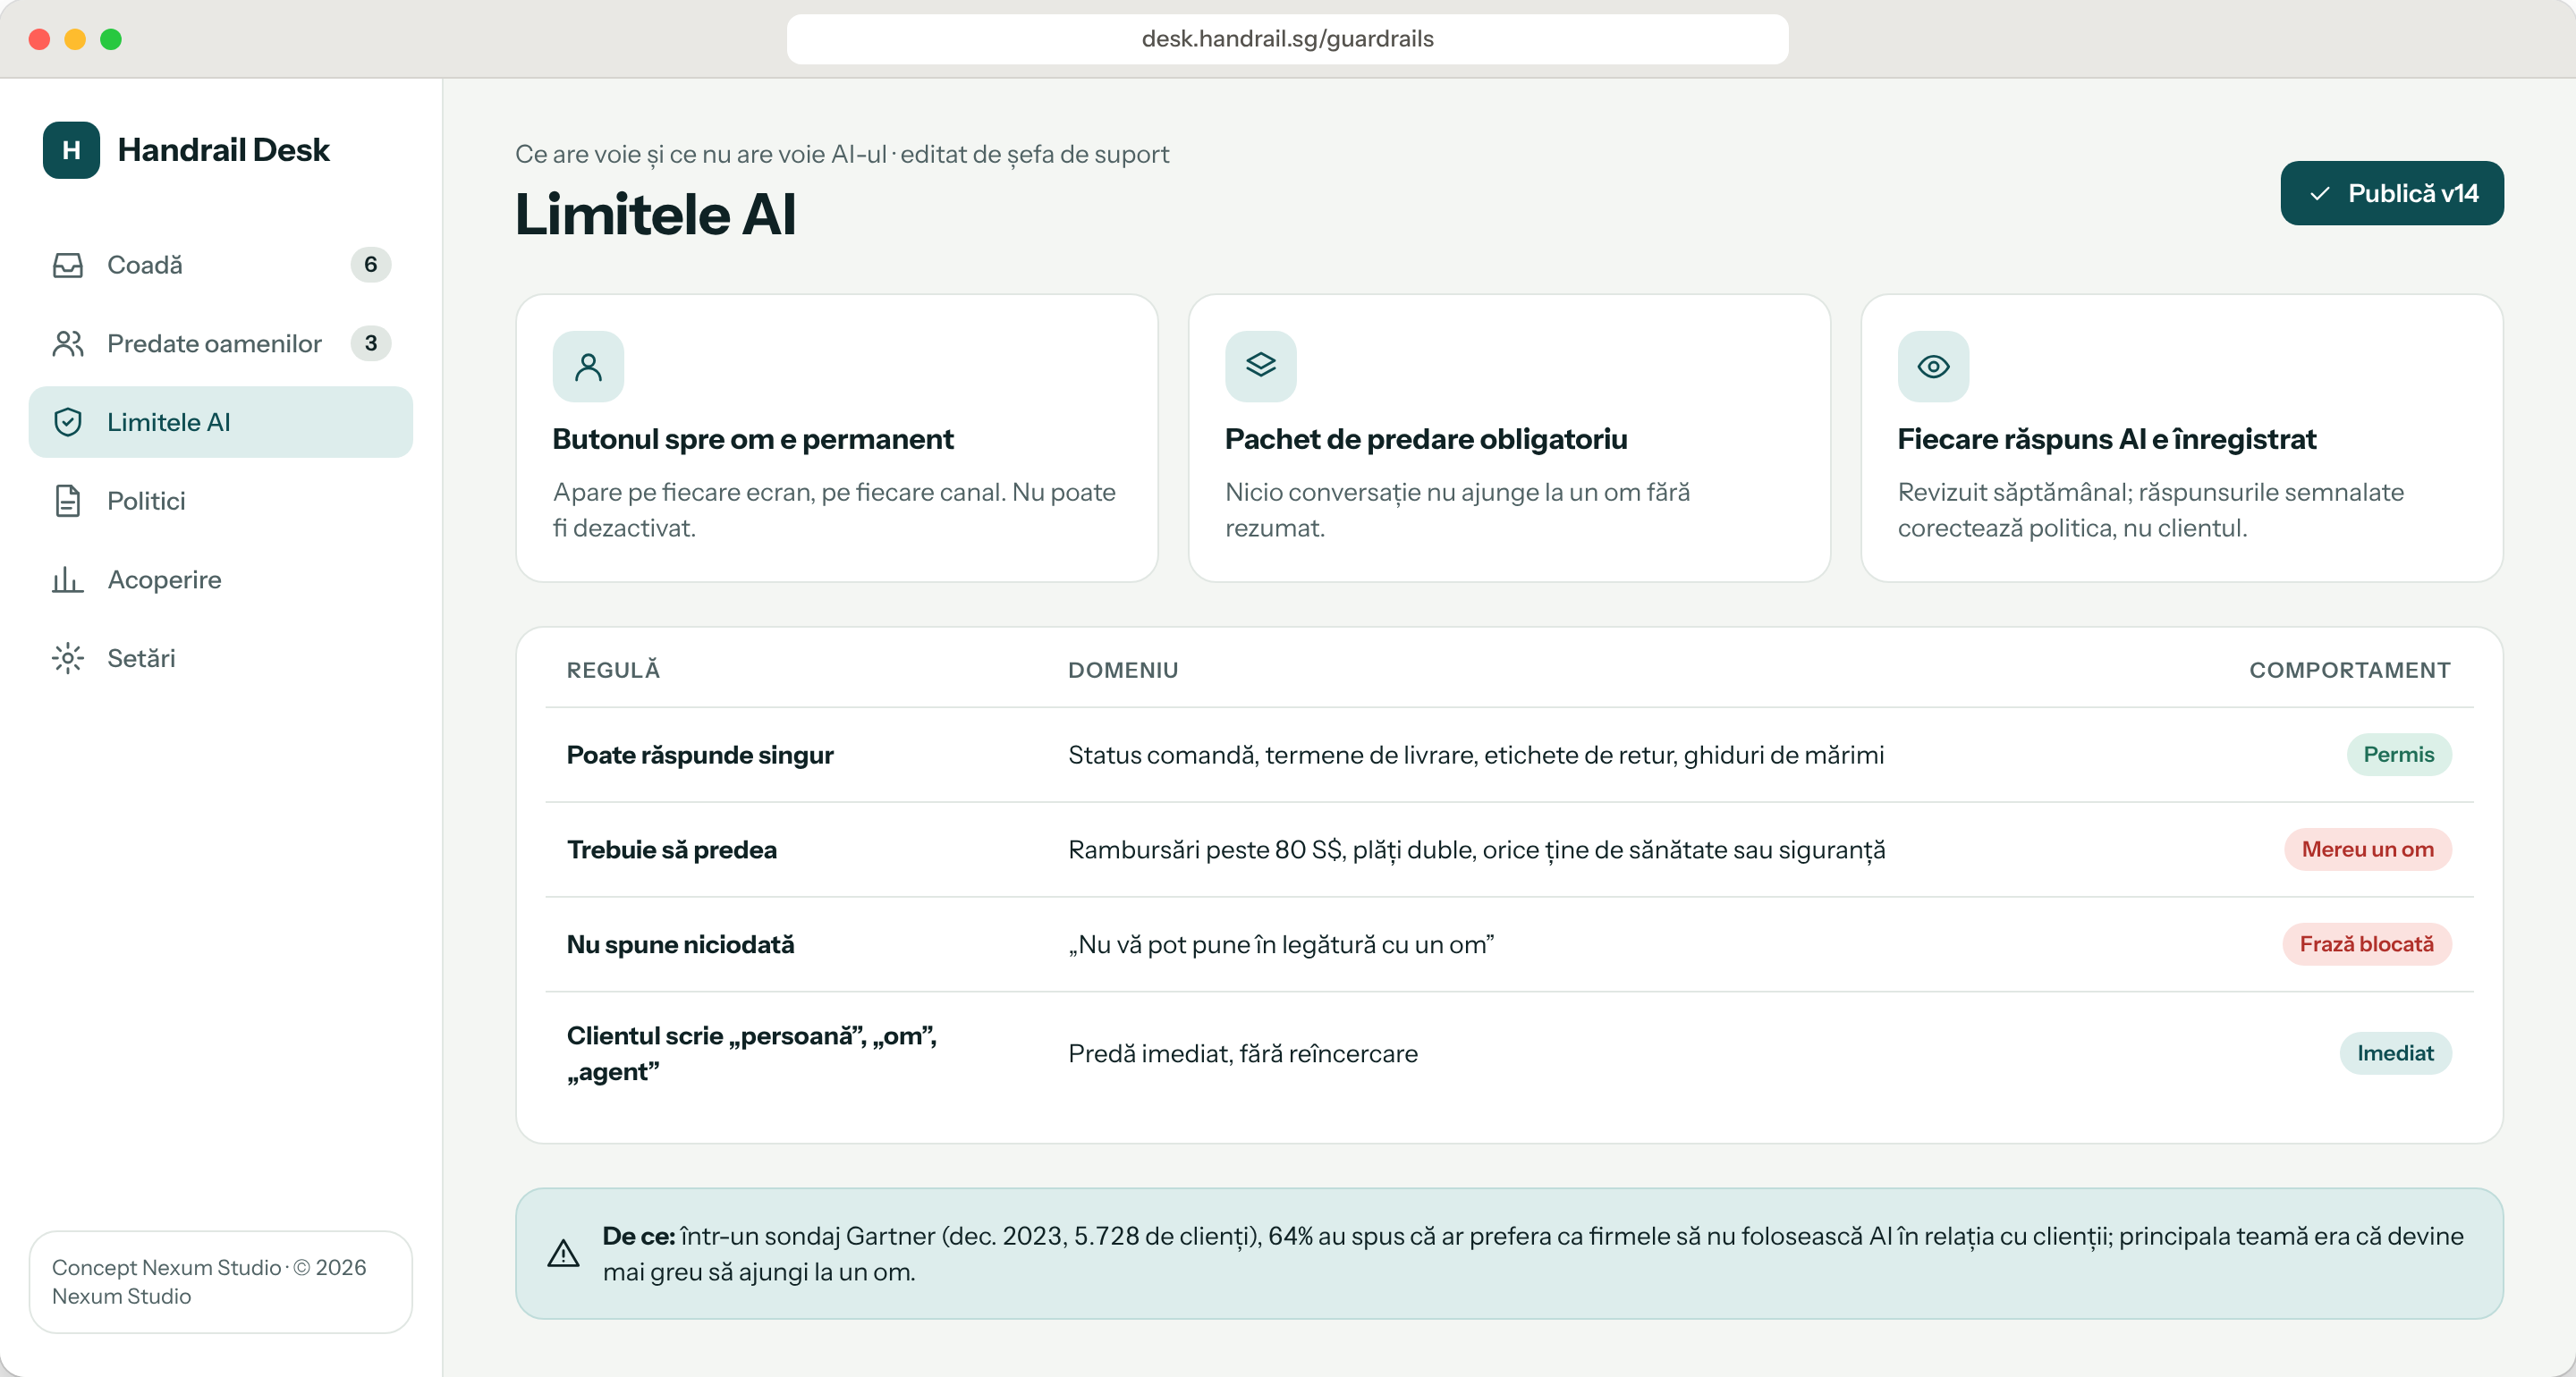Click the address bar showing desk.handrail.sg/guardrails
This screenshot has width=2576, height=1377.
[x=1287, y=39]
